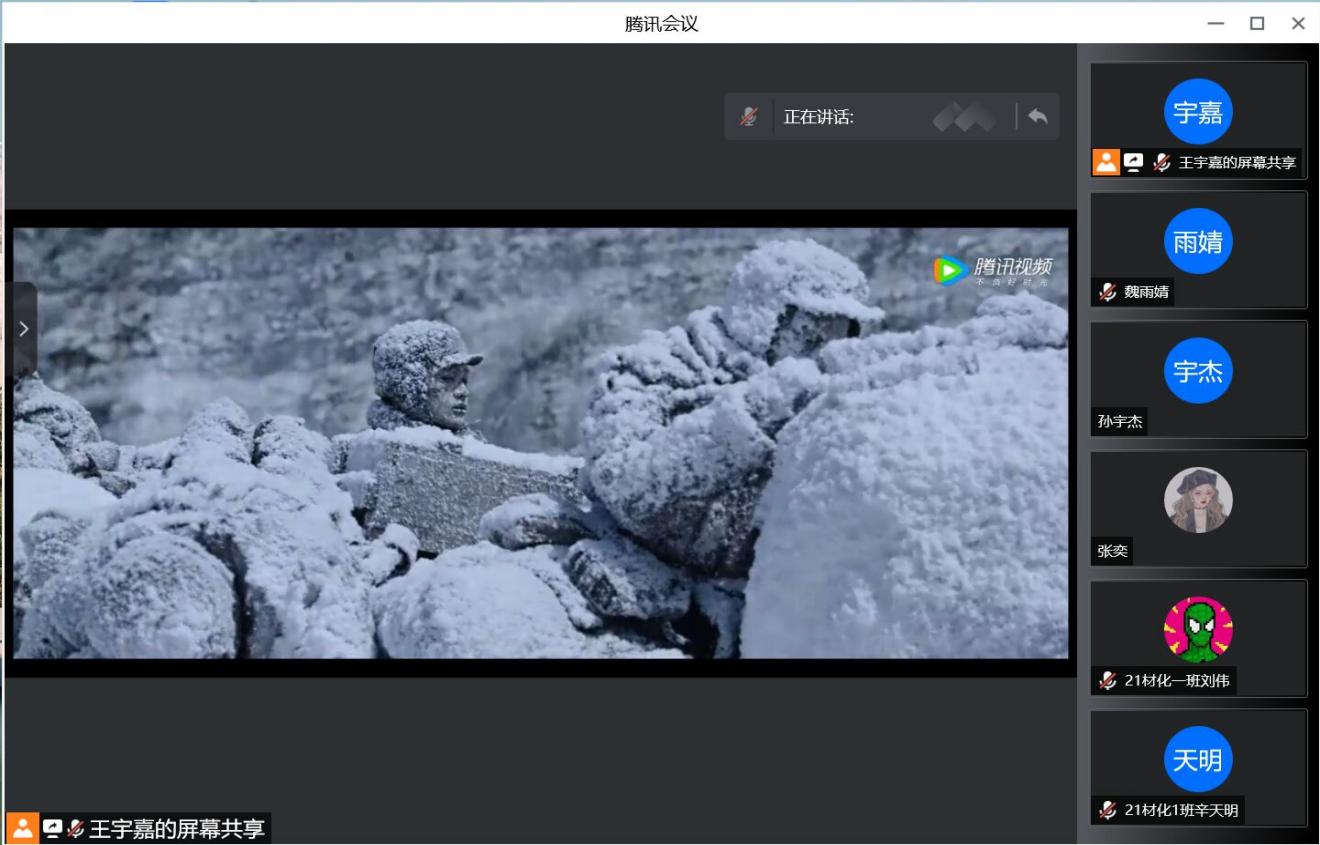Maximize the 腾讯会议 window
Viewport: 1320px width, 845px height.
[1257, 23]
